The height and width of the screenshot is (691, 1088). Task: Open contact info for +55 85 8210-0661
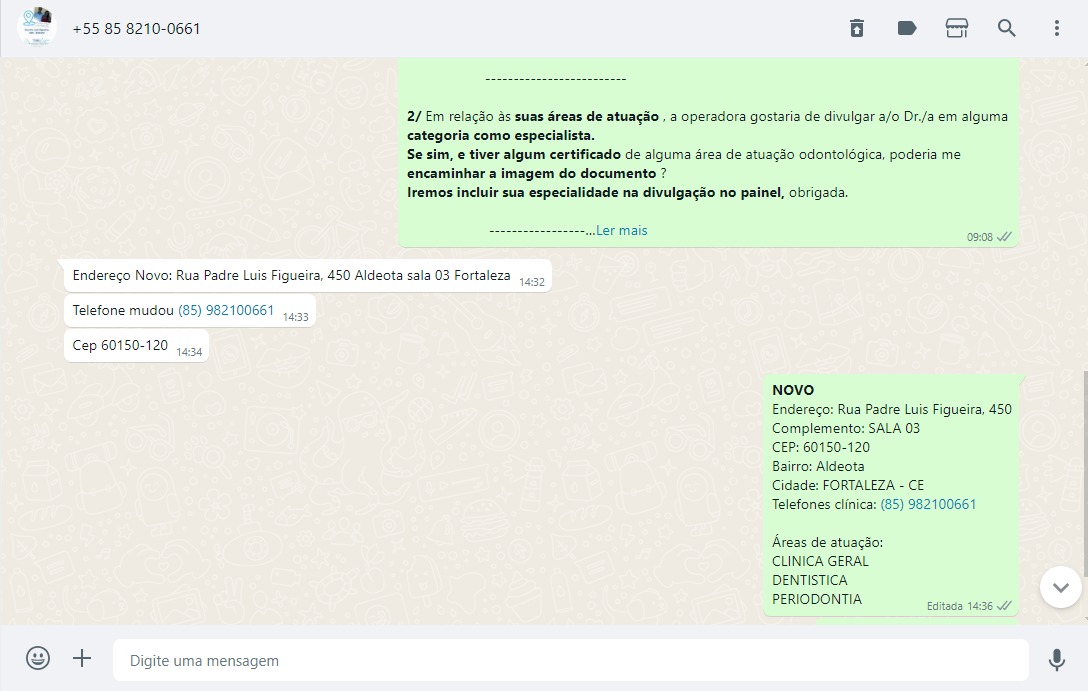click(137, 28)
